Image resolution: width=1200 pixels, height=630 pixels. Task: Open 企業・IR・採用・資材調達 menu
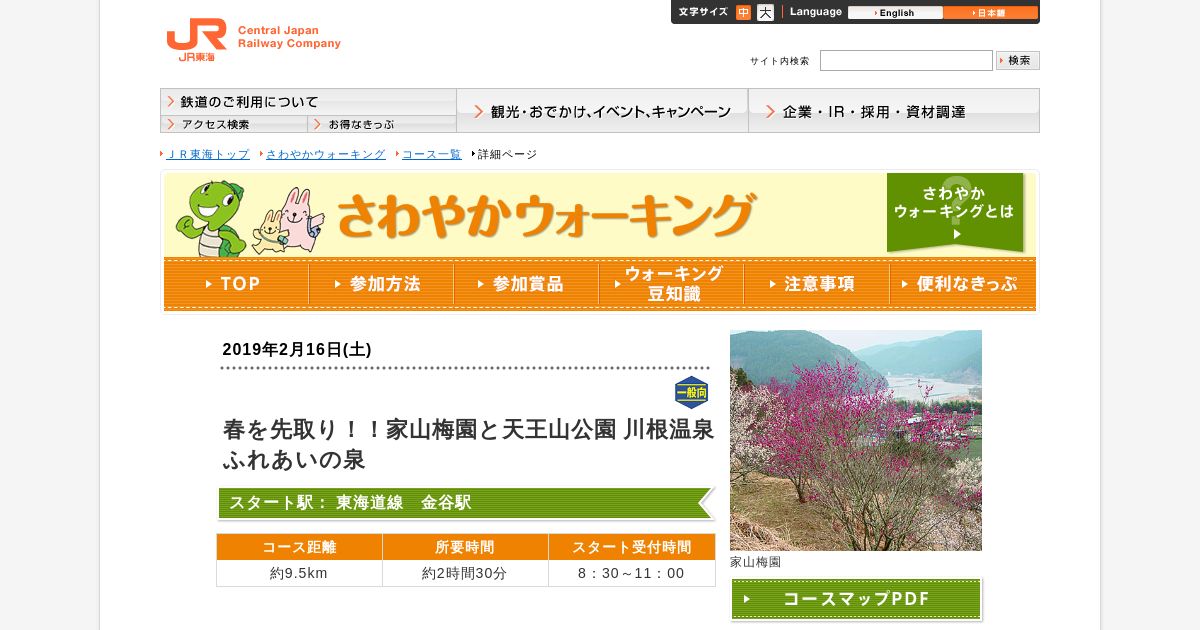coord(894,111)
